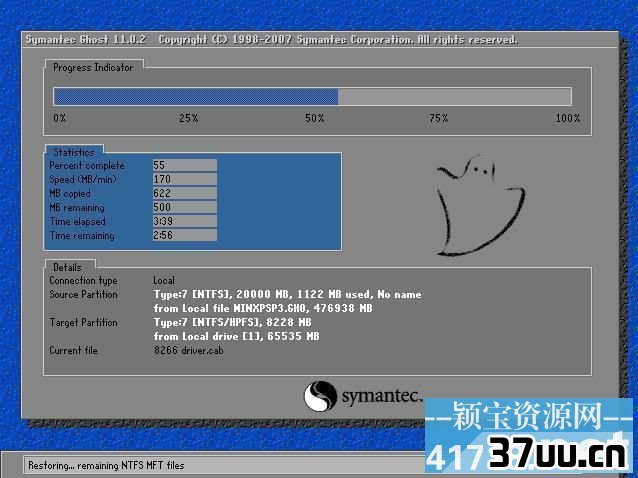Select the Details panel heading
This screenshot has height=478, width=638.
click(x=67, y=267)
